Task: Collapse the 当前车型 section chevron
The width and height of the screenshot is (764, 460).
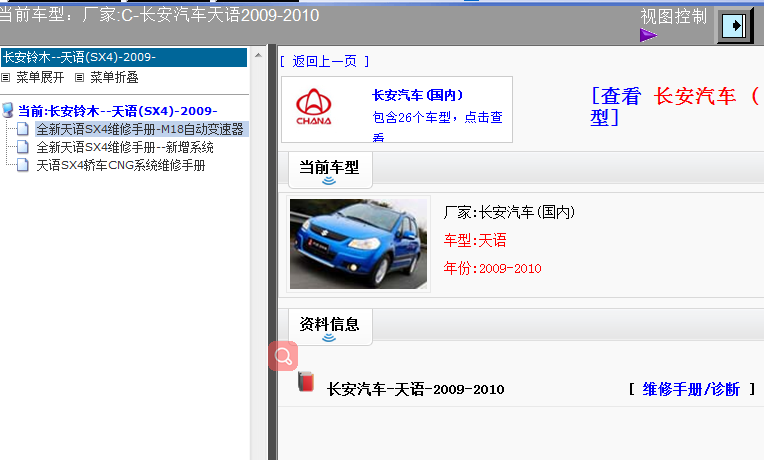Action: point(329,181)
